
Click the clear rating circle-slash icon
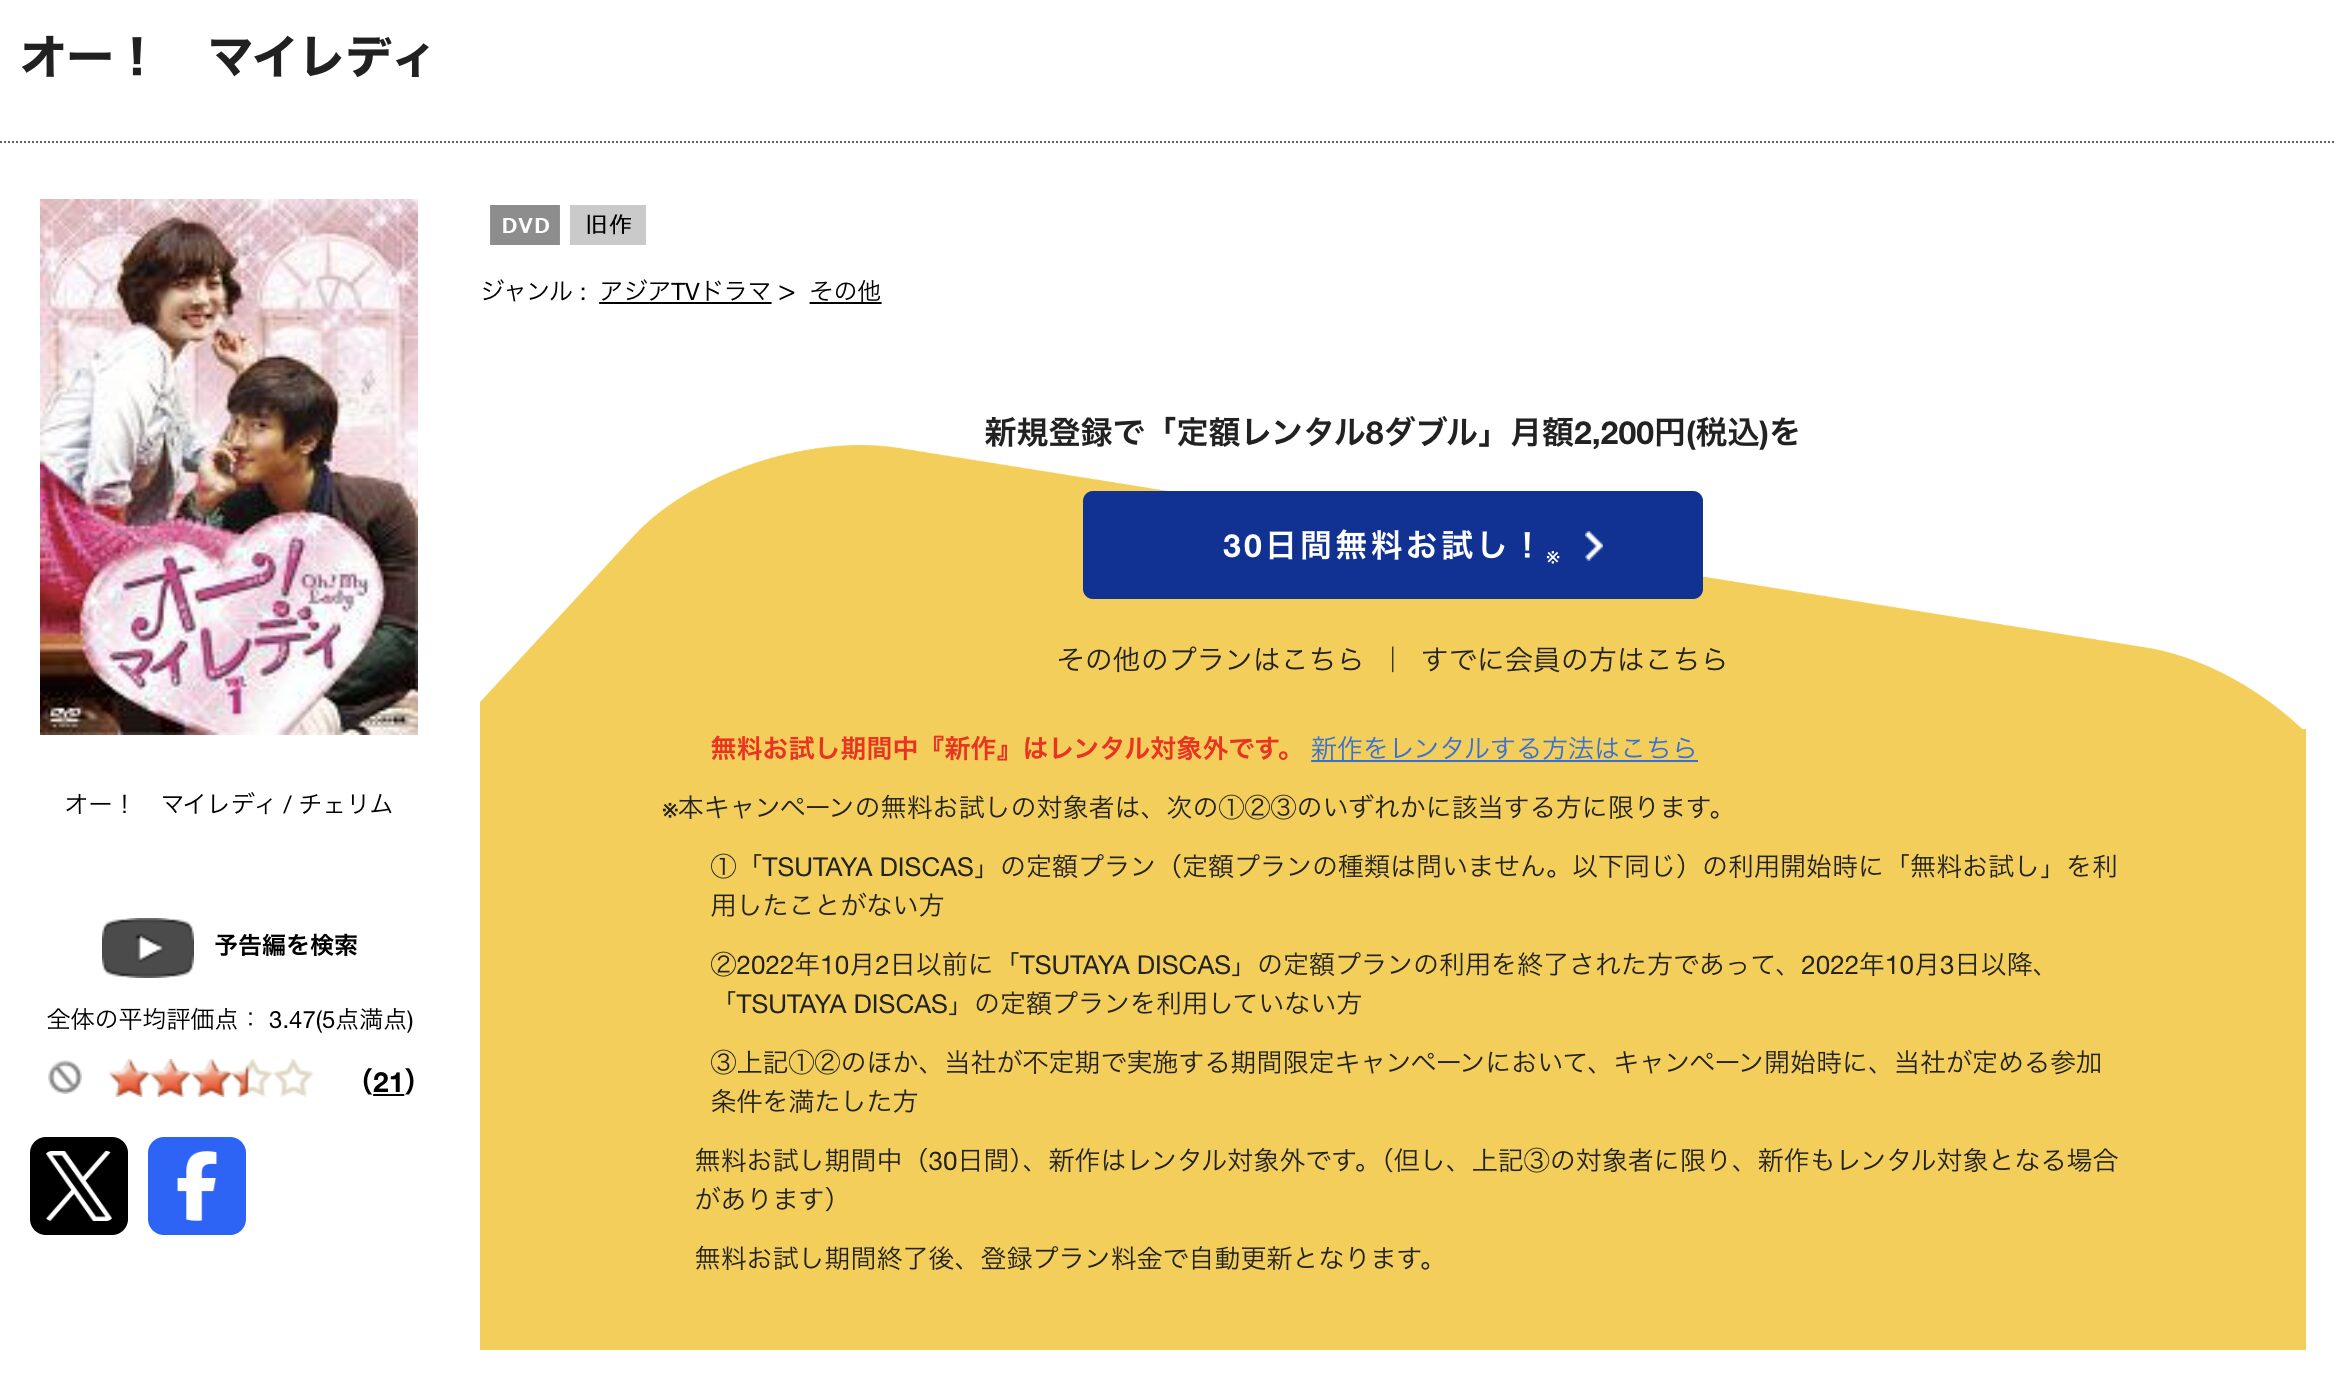point(65,1078)
